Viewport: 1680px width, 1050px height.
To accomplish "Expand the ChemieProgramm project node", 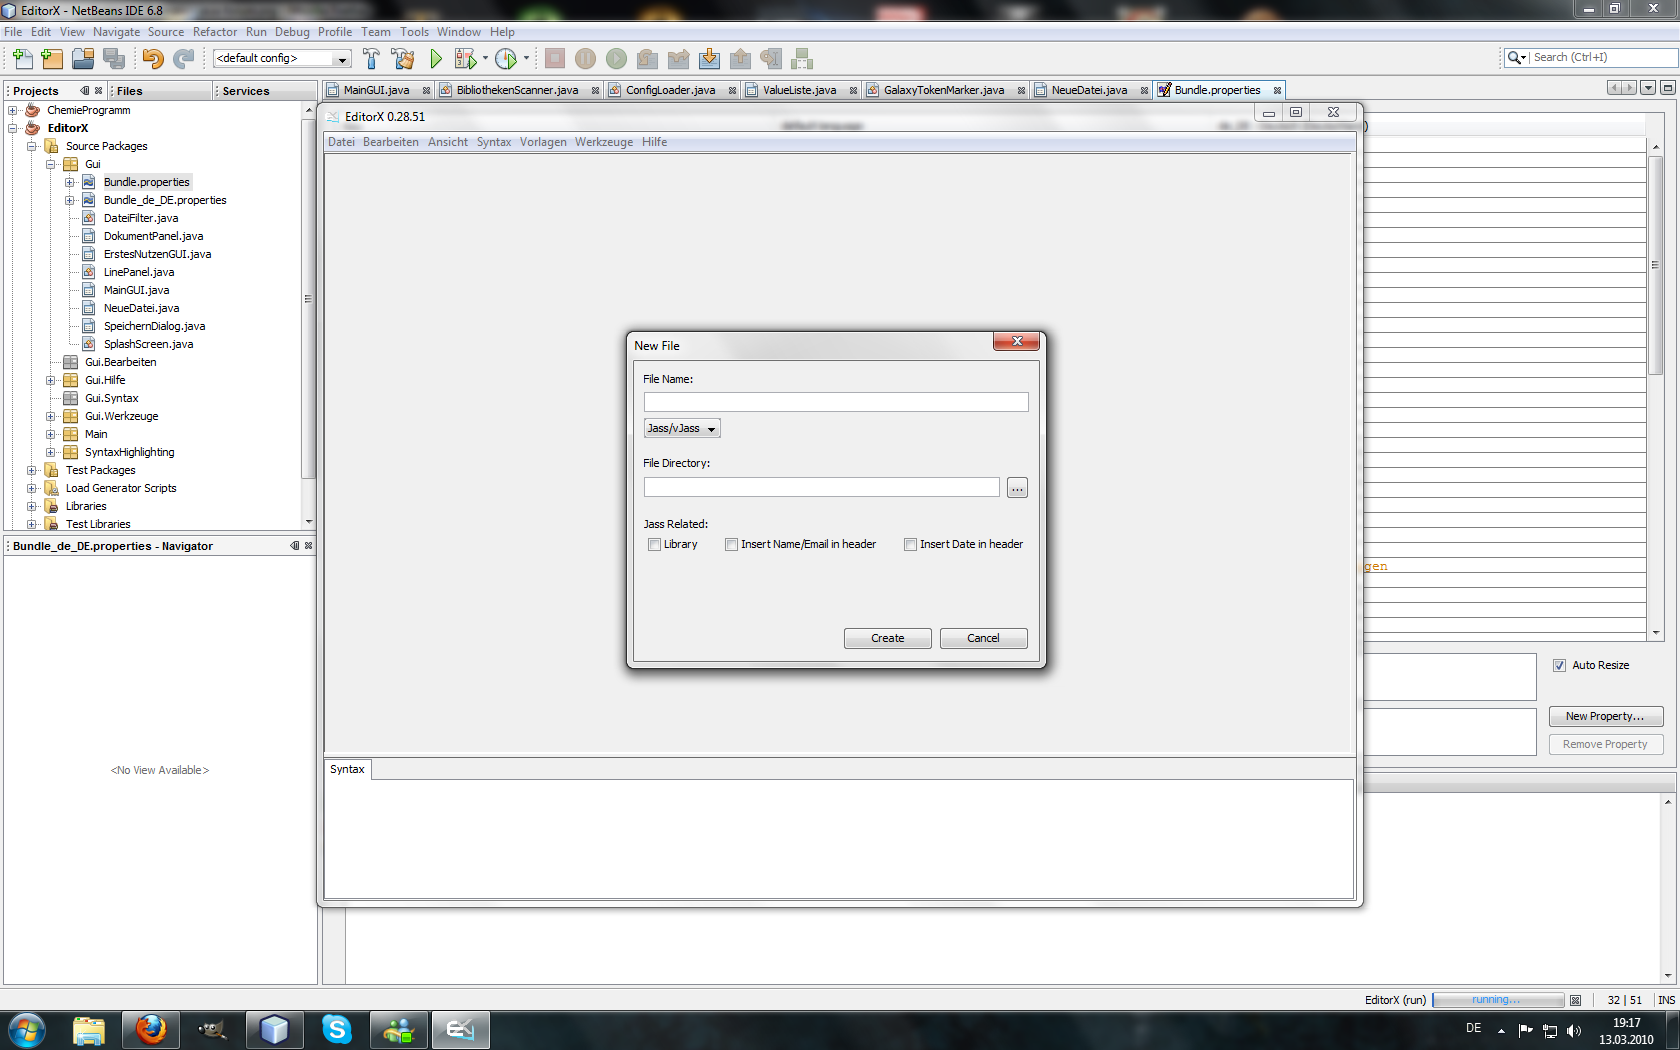I will click(x=13, y=111).
